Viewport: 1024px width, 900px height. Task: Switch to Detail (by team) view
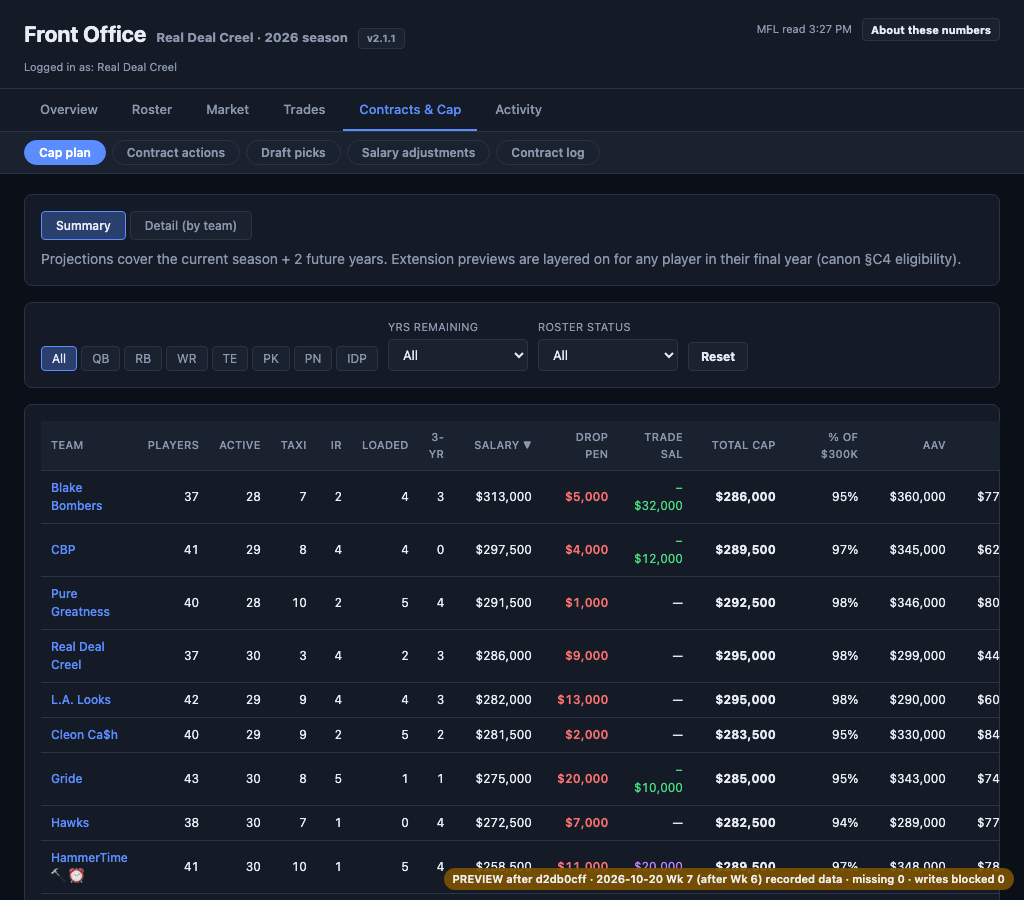[x=191, y=226]
